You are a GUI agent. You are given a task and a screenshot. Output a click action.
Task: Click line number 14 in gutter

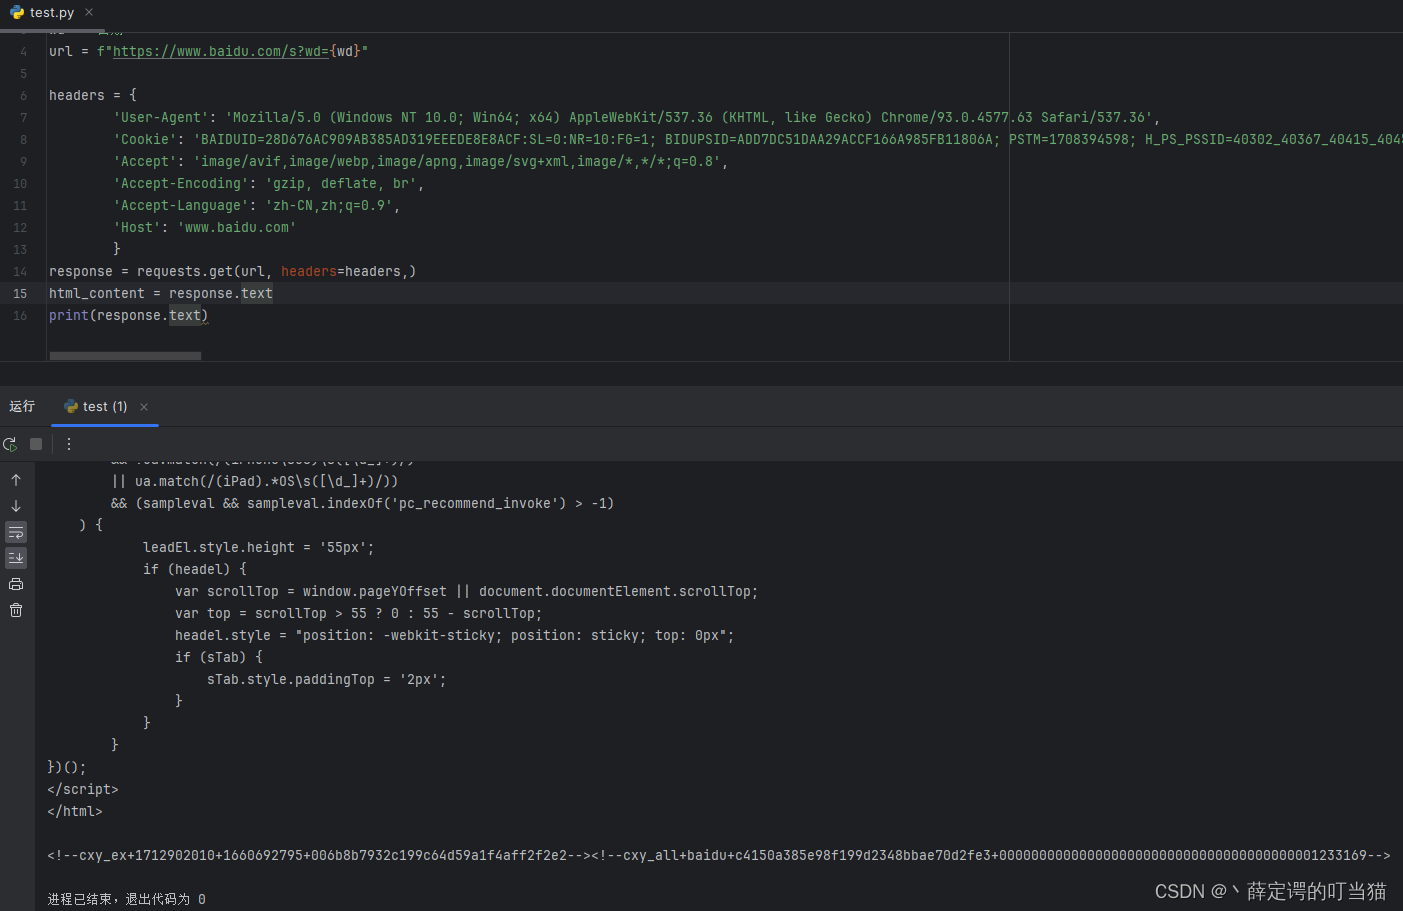click(20, 271)
